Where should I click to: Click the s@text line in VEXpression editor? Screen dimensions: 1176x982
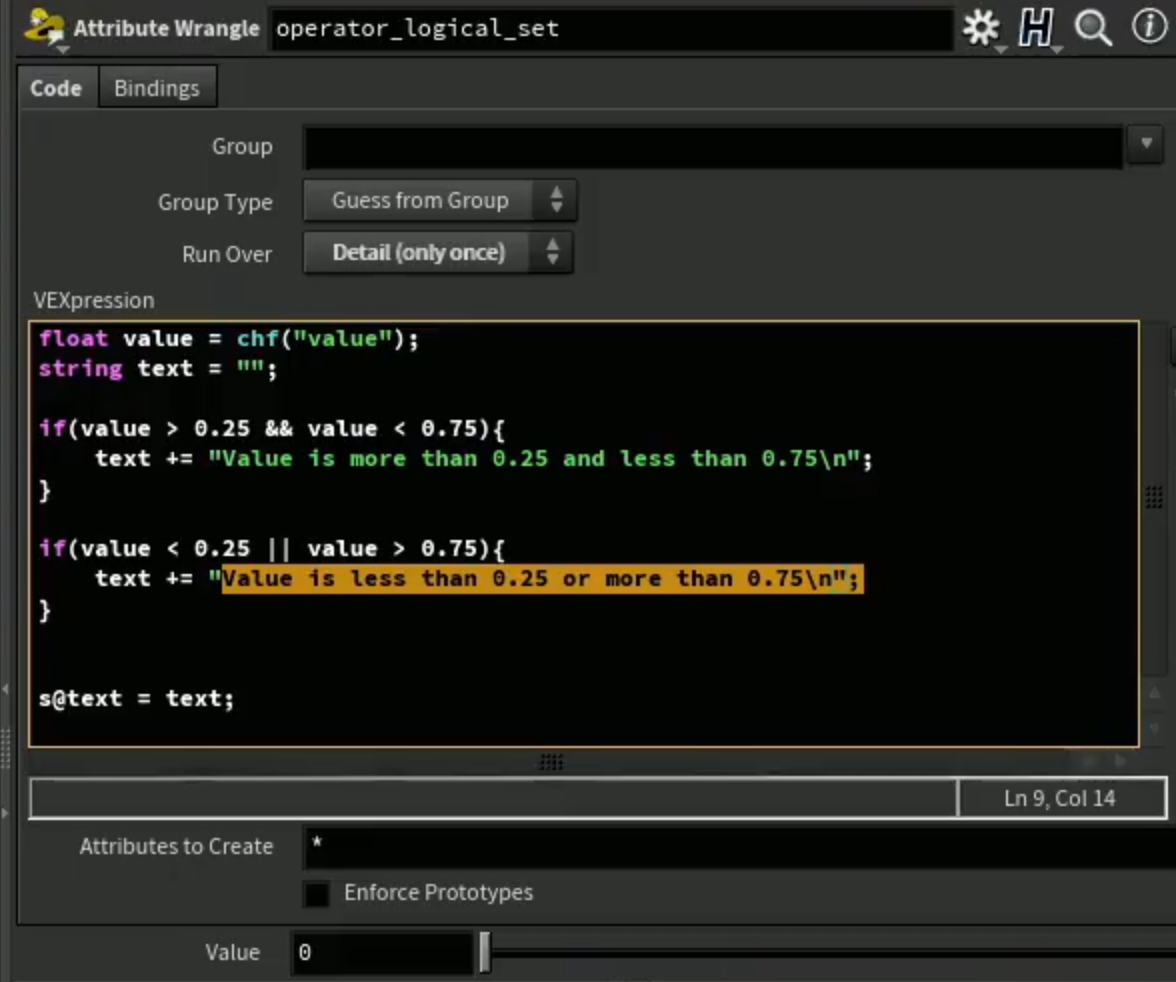[136, 698]
